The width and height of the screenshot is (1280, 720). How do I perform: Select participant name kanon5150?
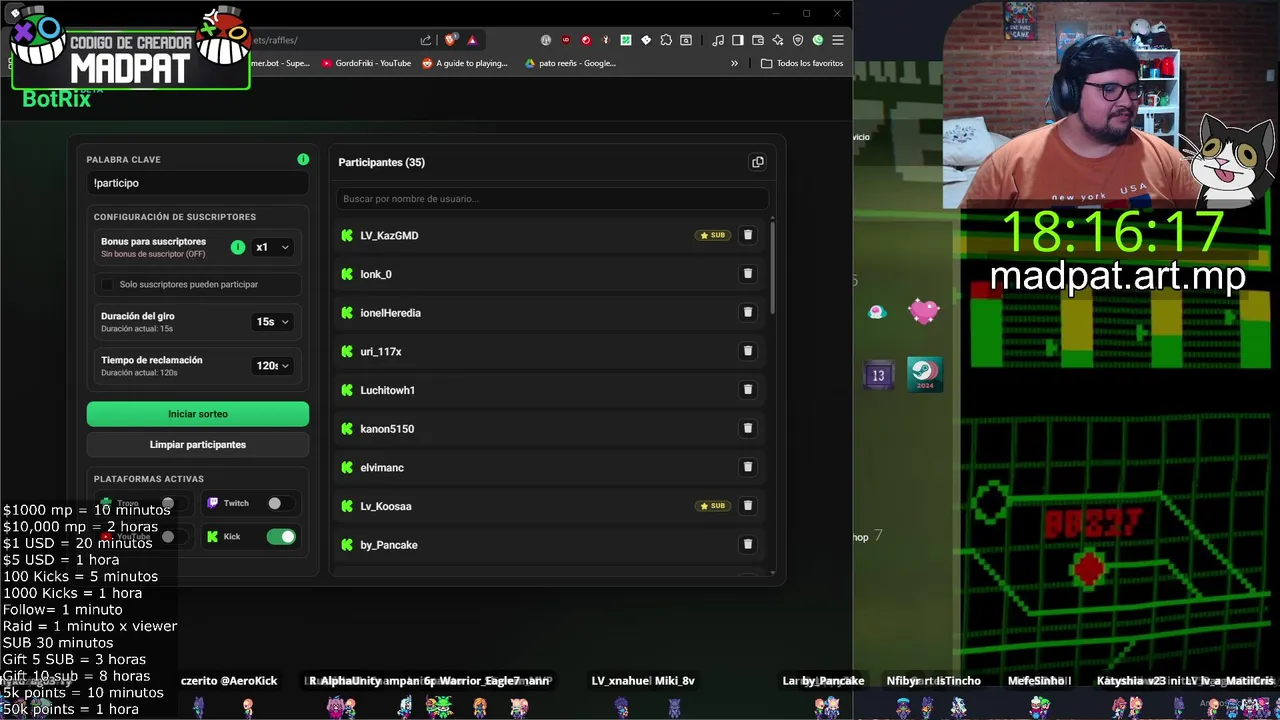[387, 429]
